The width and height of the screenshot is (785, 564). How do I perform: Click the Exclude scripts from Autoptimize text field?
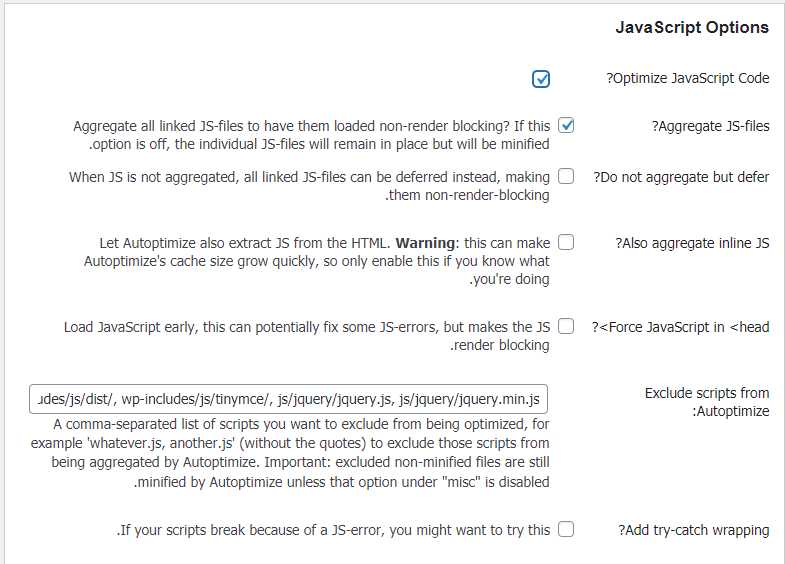click(289, 400)
